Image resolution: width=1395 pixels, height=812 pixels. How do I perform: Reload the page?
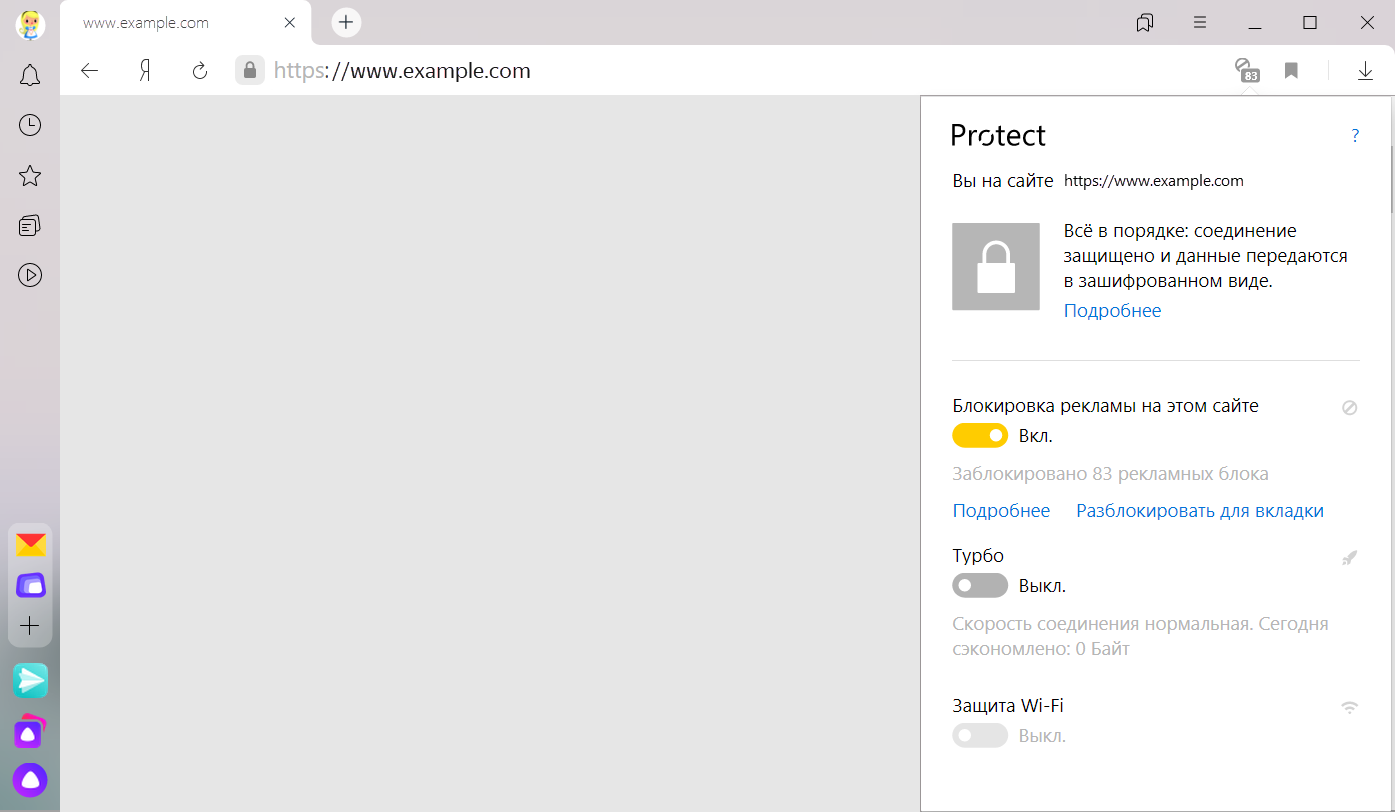pyautogui.click(x=199, y=70)
